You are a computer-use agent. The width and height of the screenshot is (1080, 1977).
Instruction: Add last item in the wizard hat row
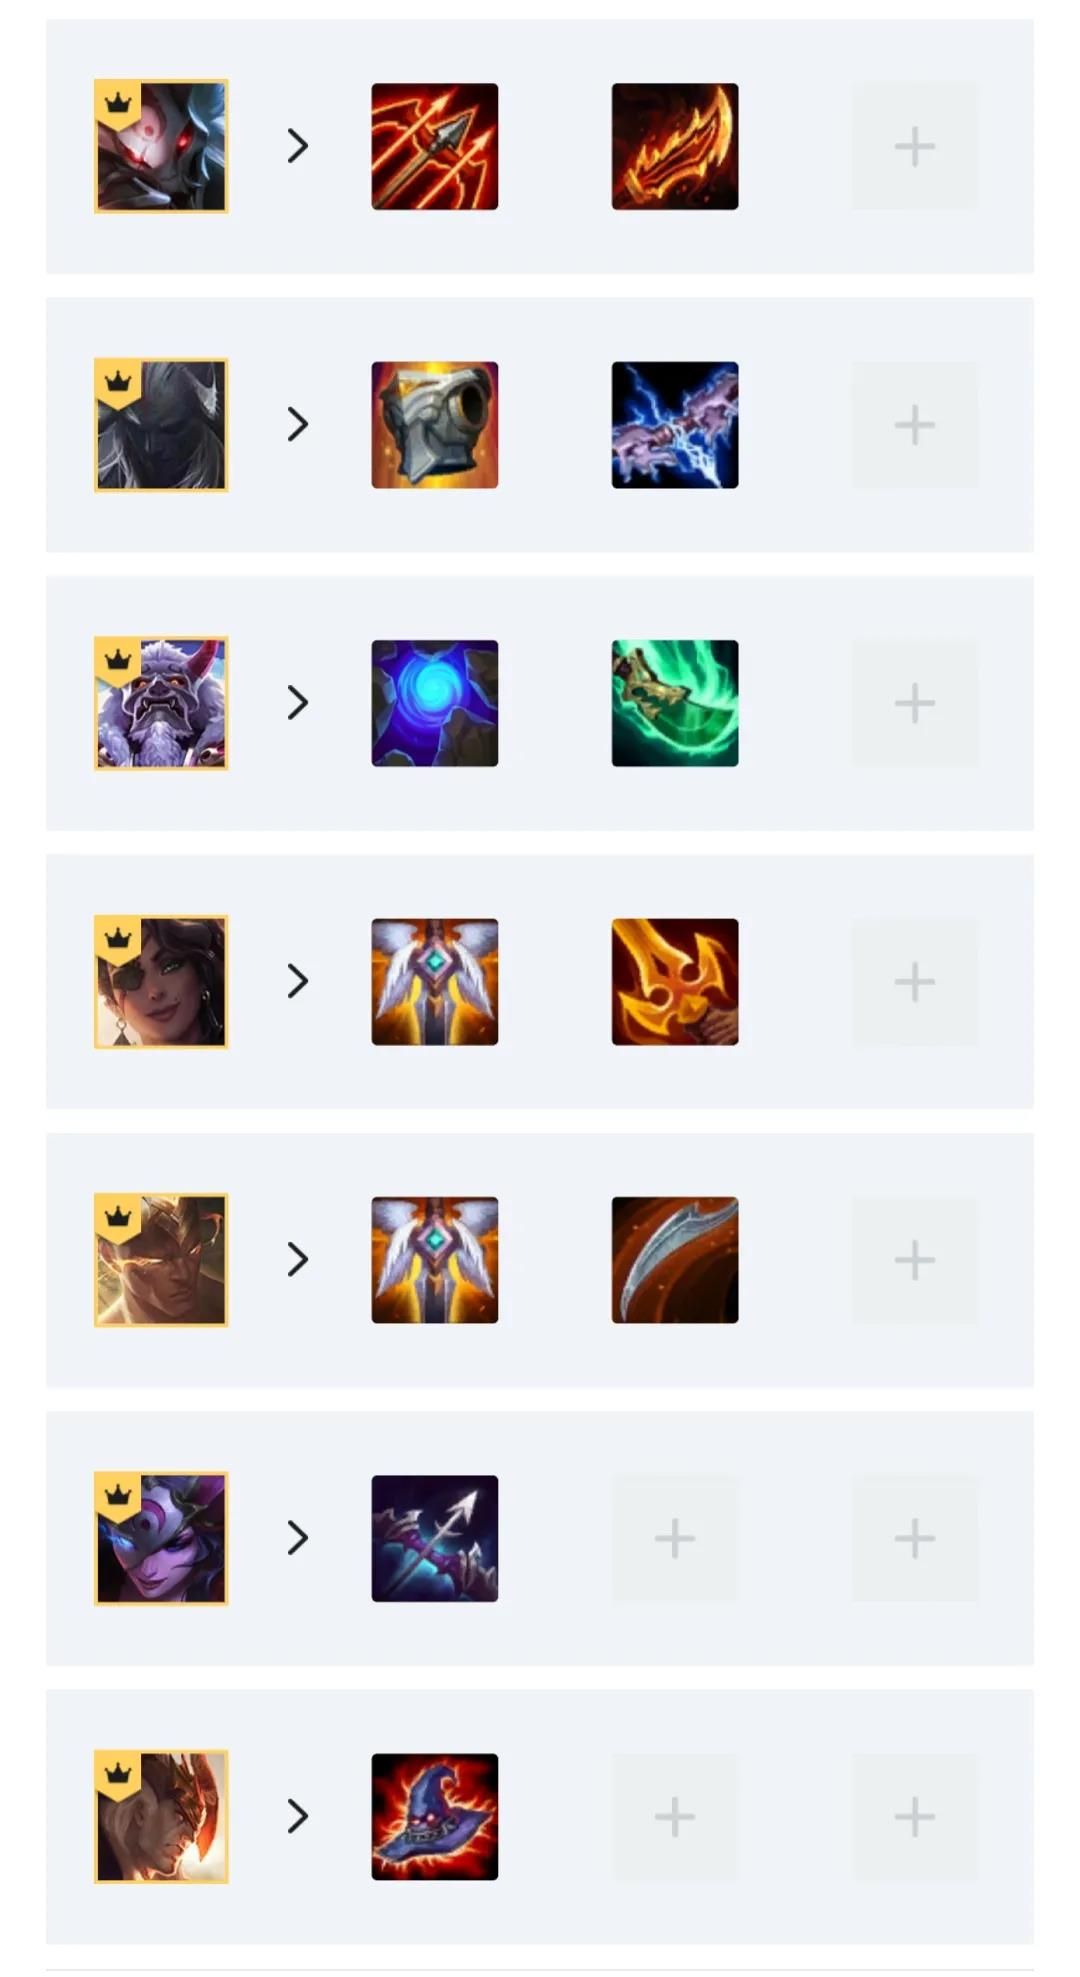click(915, 1817)
